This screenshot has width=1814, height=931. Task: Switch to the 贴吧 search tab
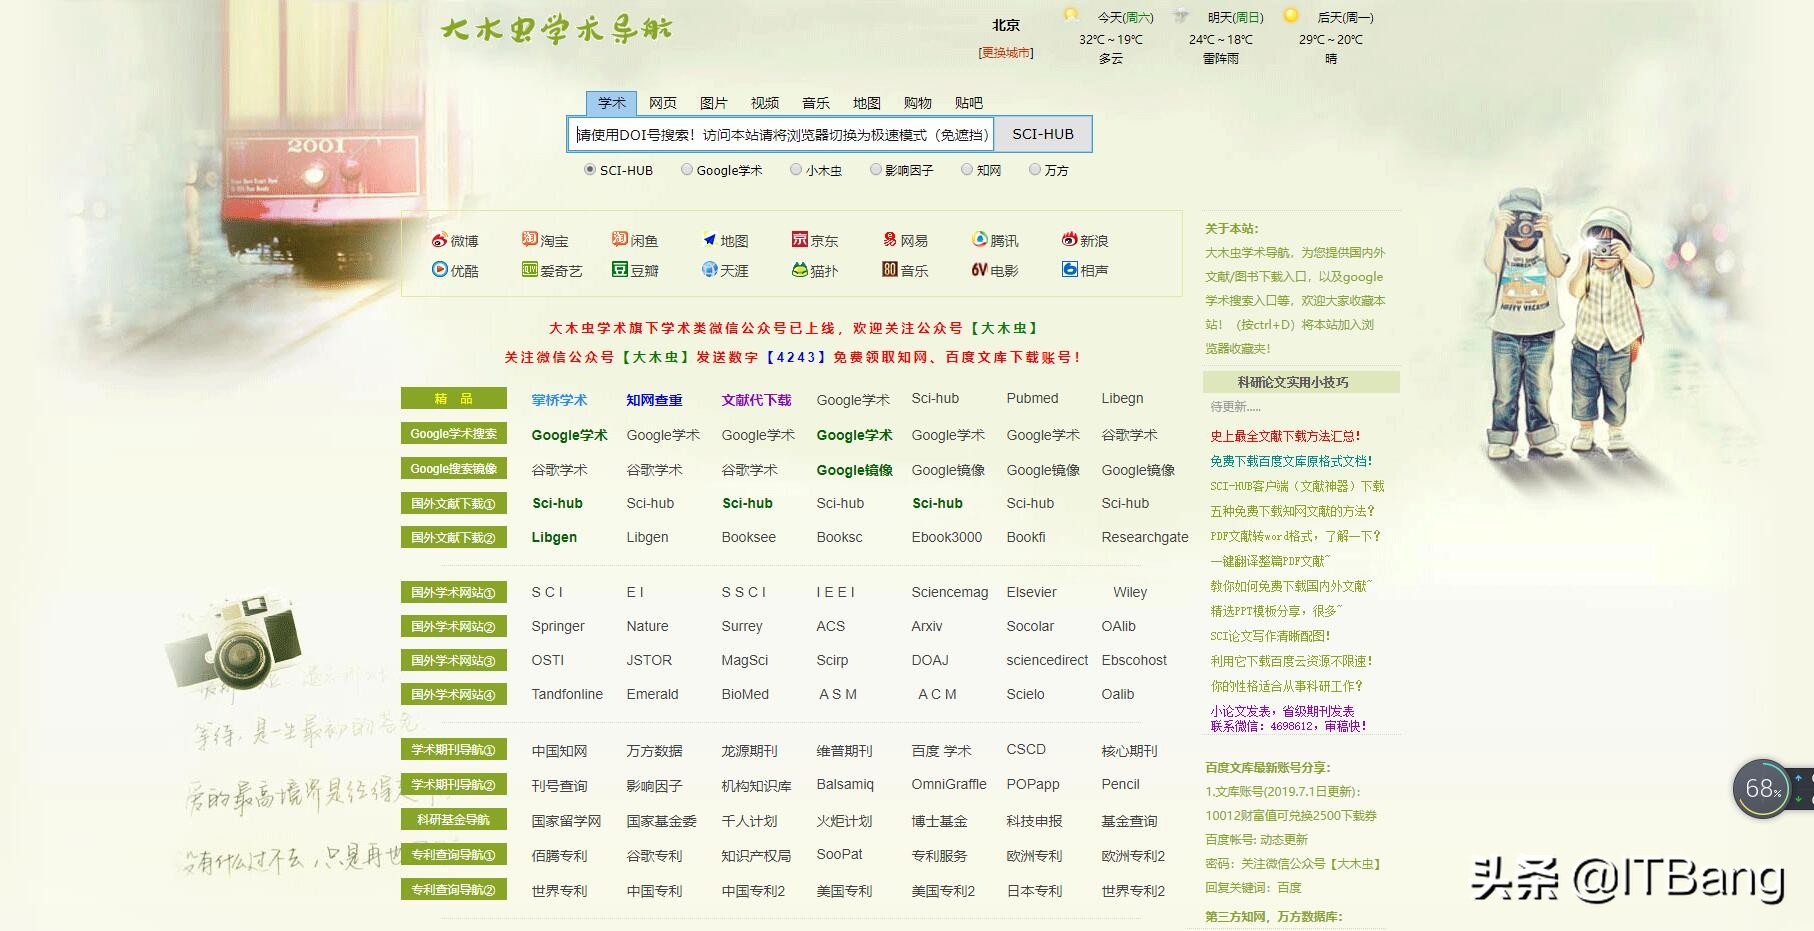coord(969,103)
